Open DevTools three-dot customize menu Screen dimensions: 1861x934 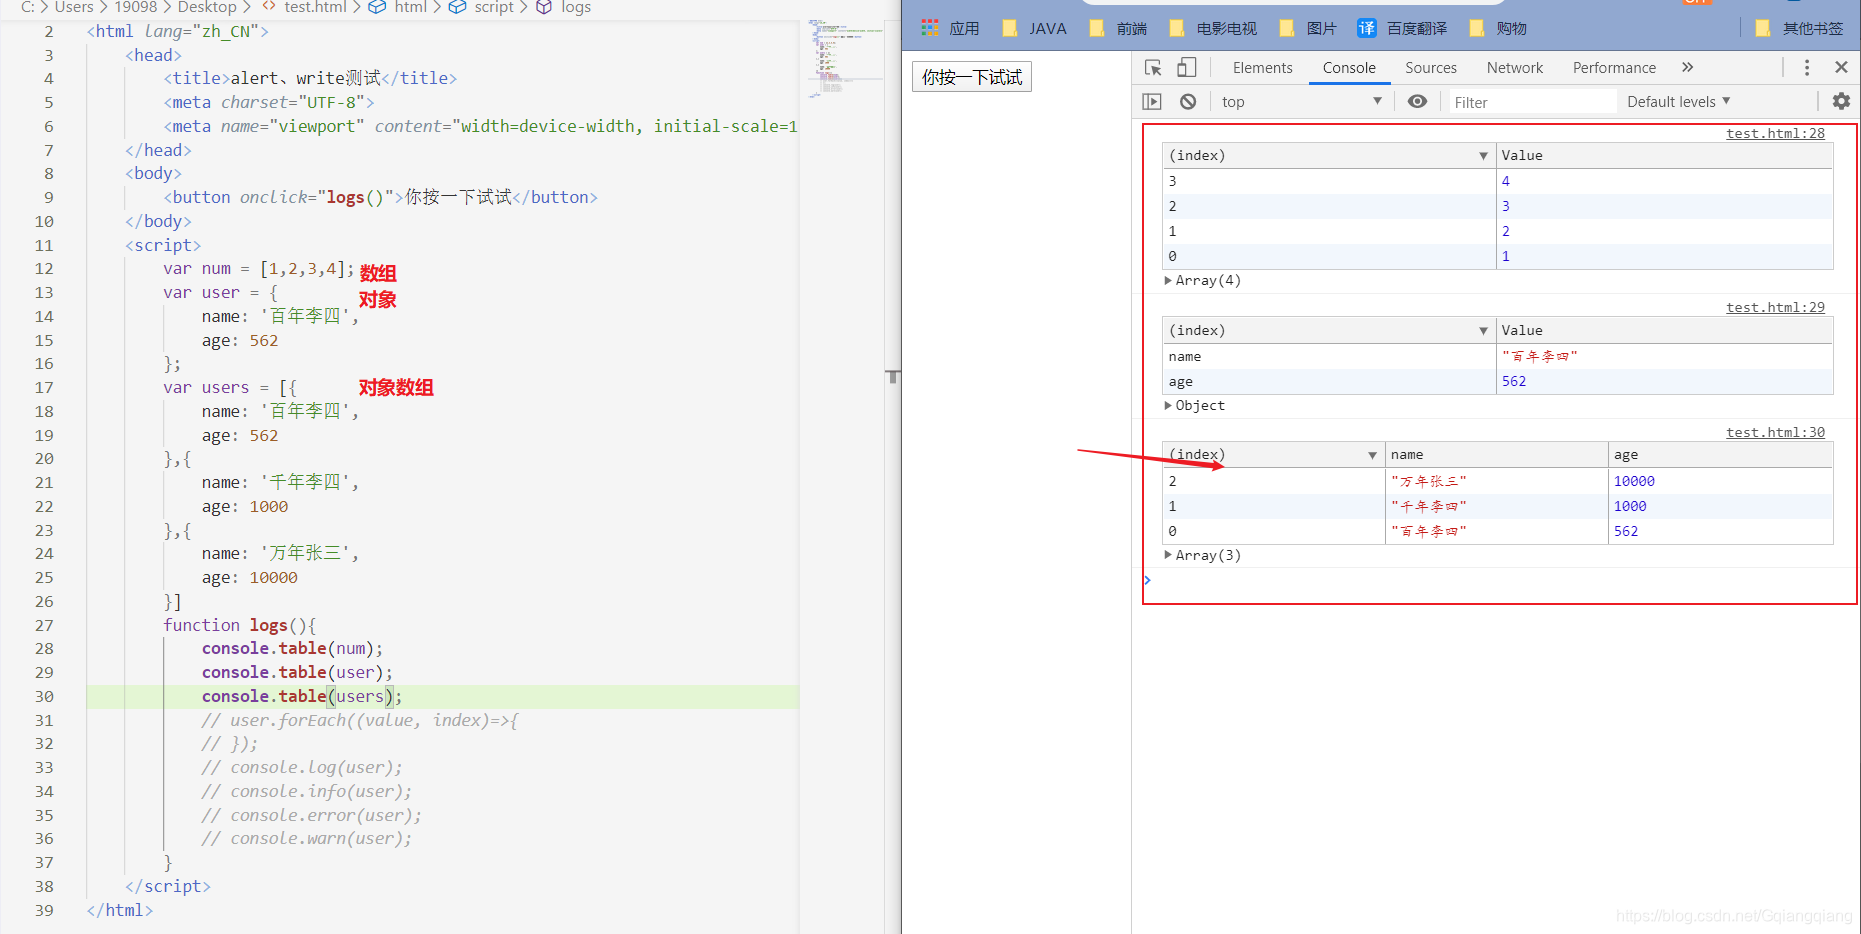point(1806,67)
